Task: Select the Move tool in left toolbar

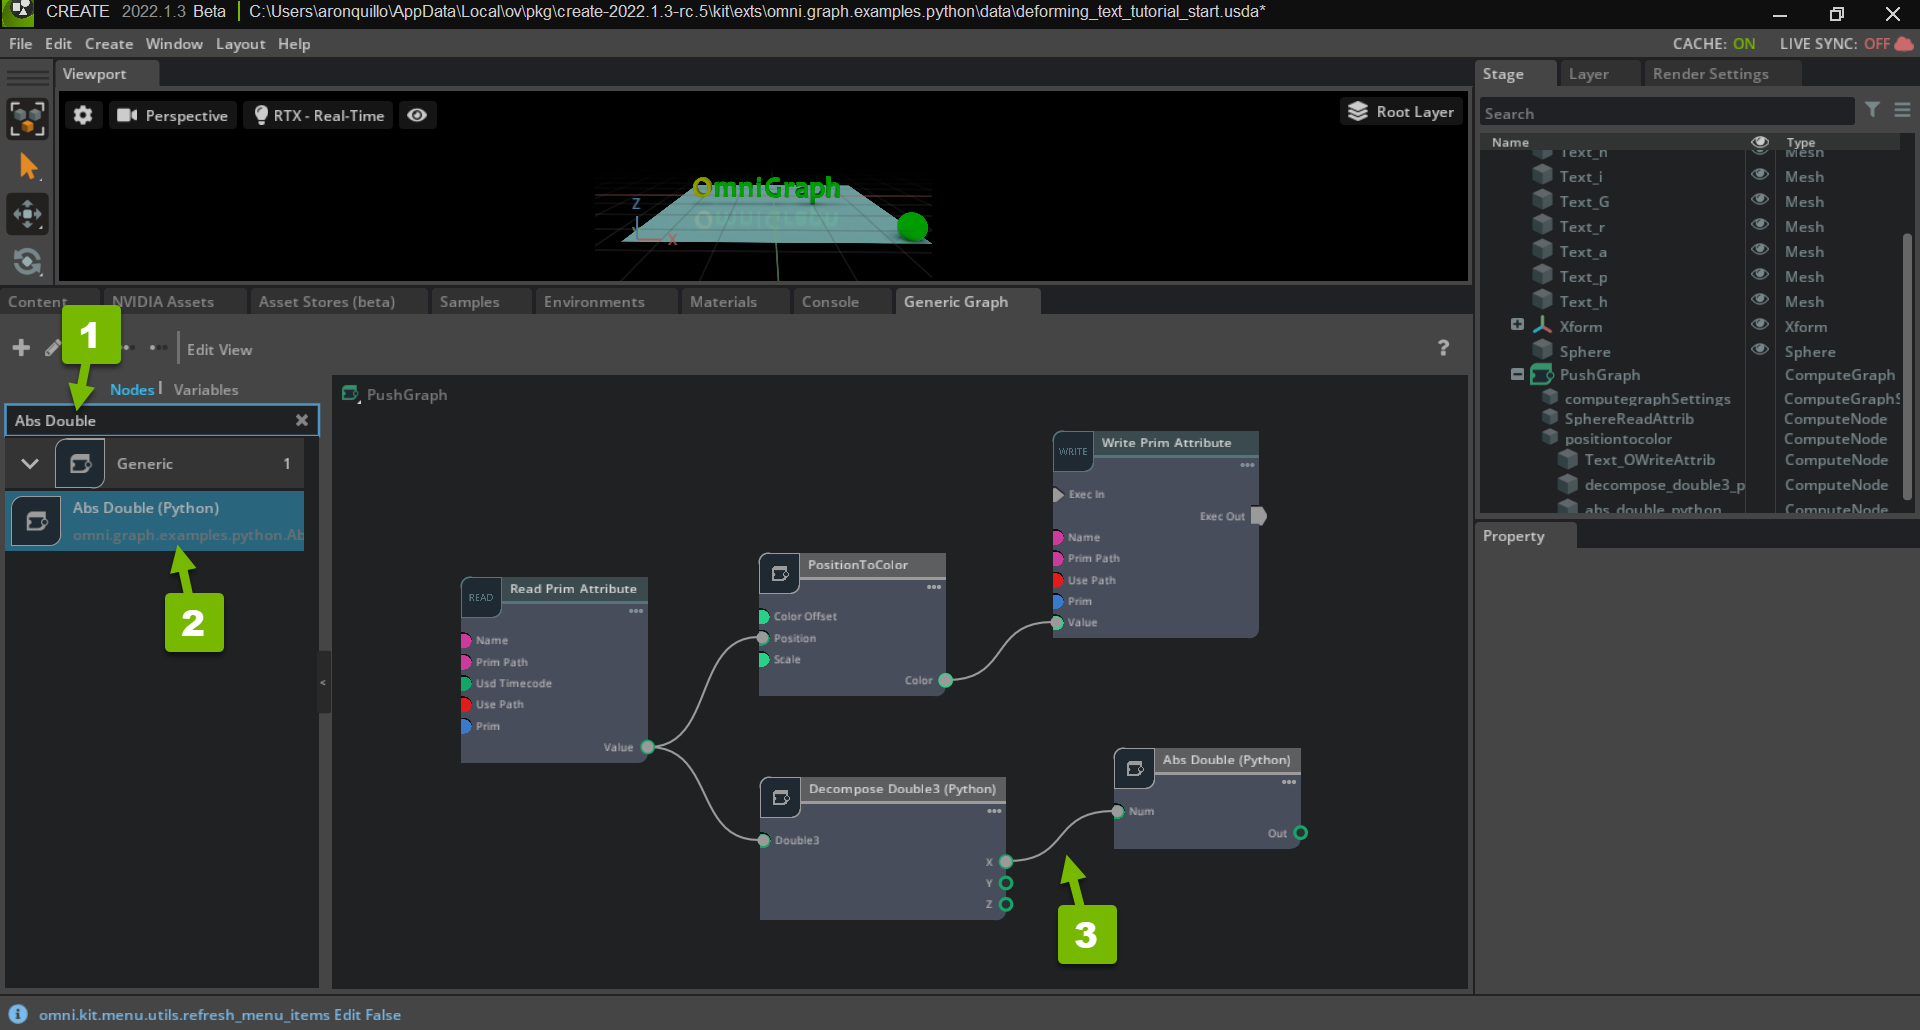Action: (x=28, y=213)
